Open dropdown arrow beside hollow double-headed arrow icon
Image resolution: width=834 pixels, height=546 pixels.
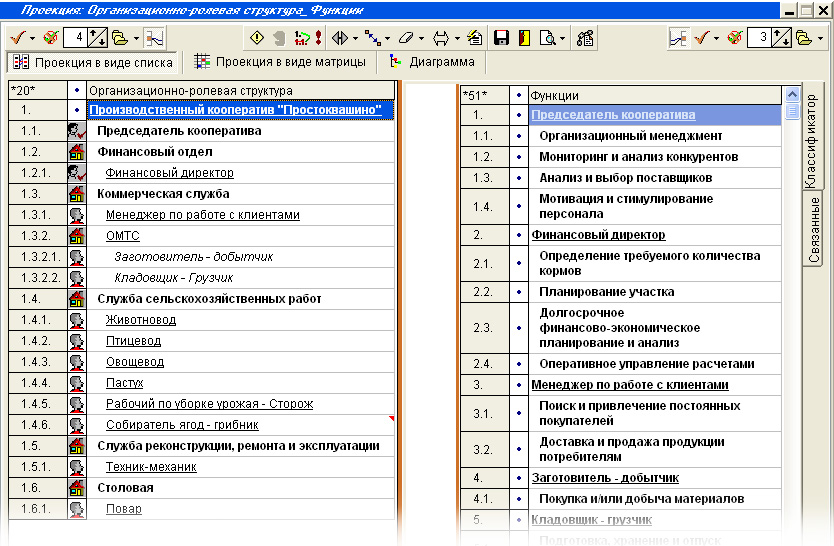(x=457, y=38)
